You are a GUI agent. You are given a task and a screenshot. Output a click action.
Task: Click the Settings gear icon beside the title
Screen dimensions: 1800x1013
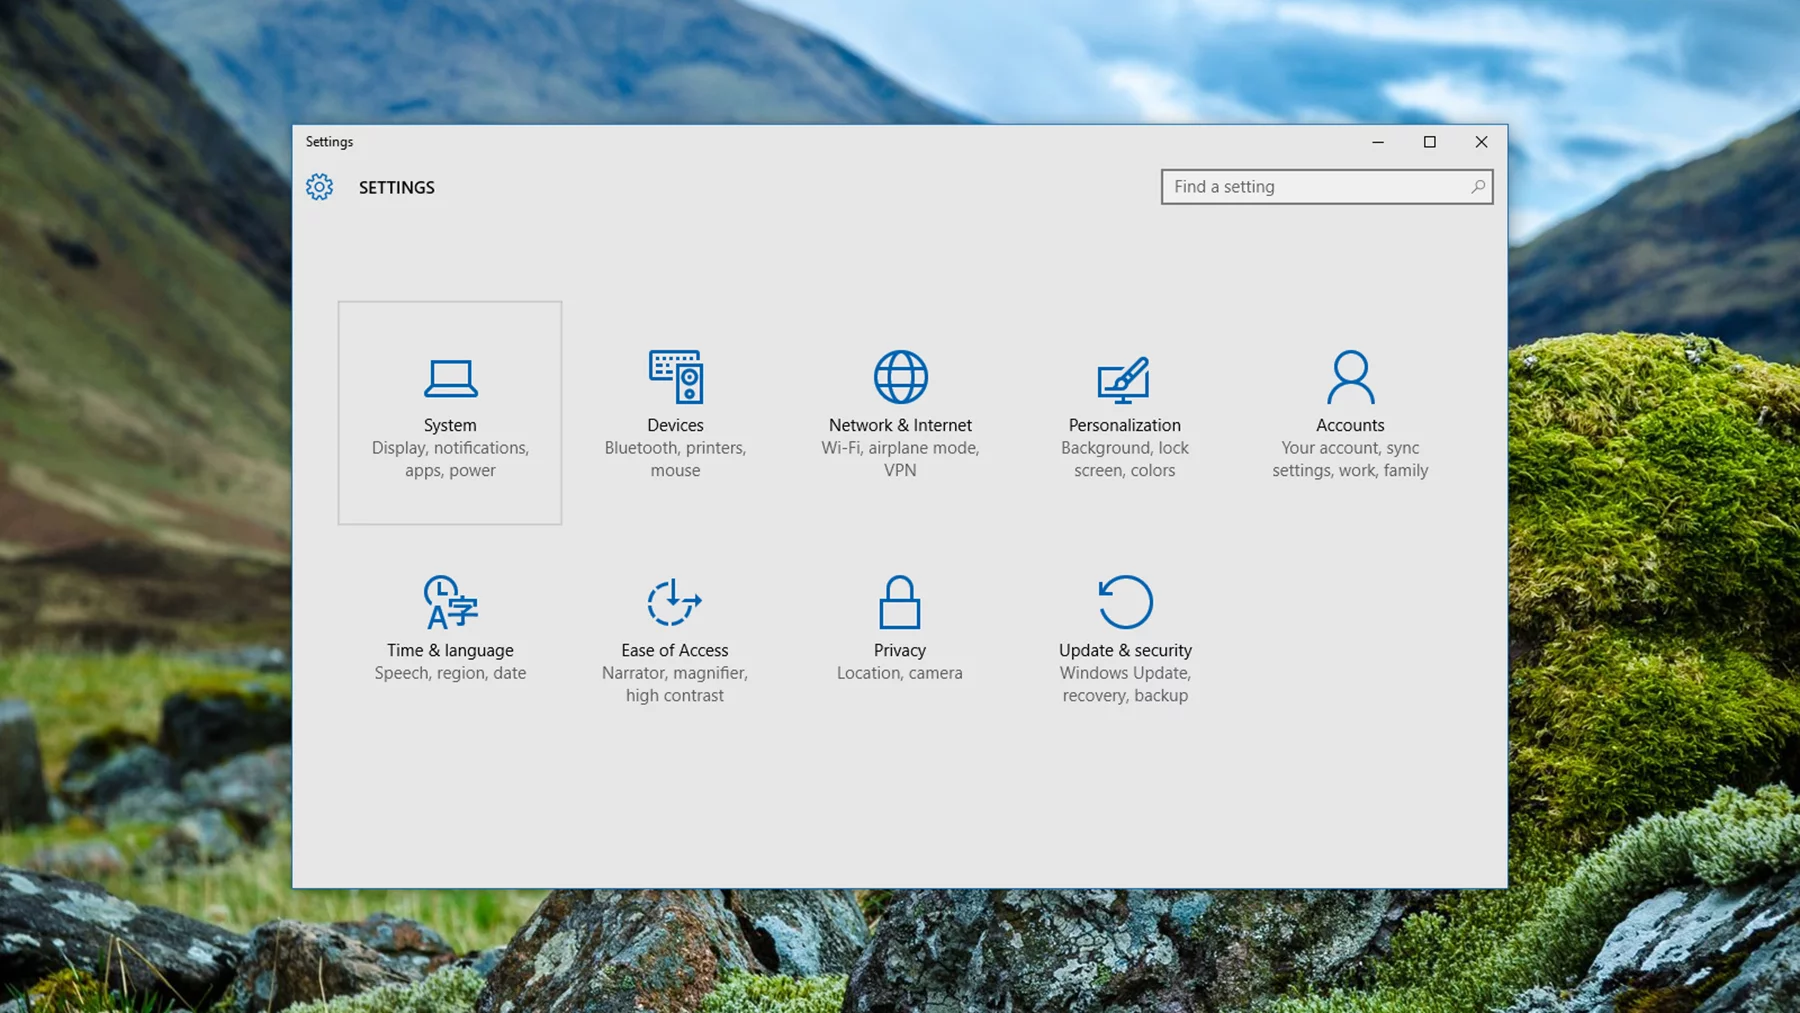coord(318,187)
